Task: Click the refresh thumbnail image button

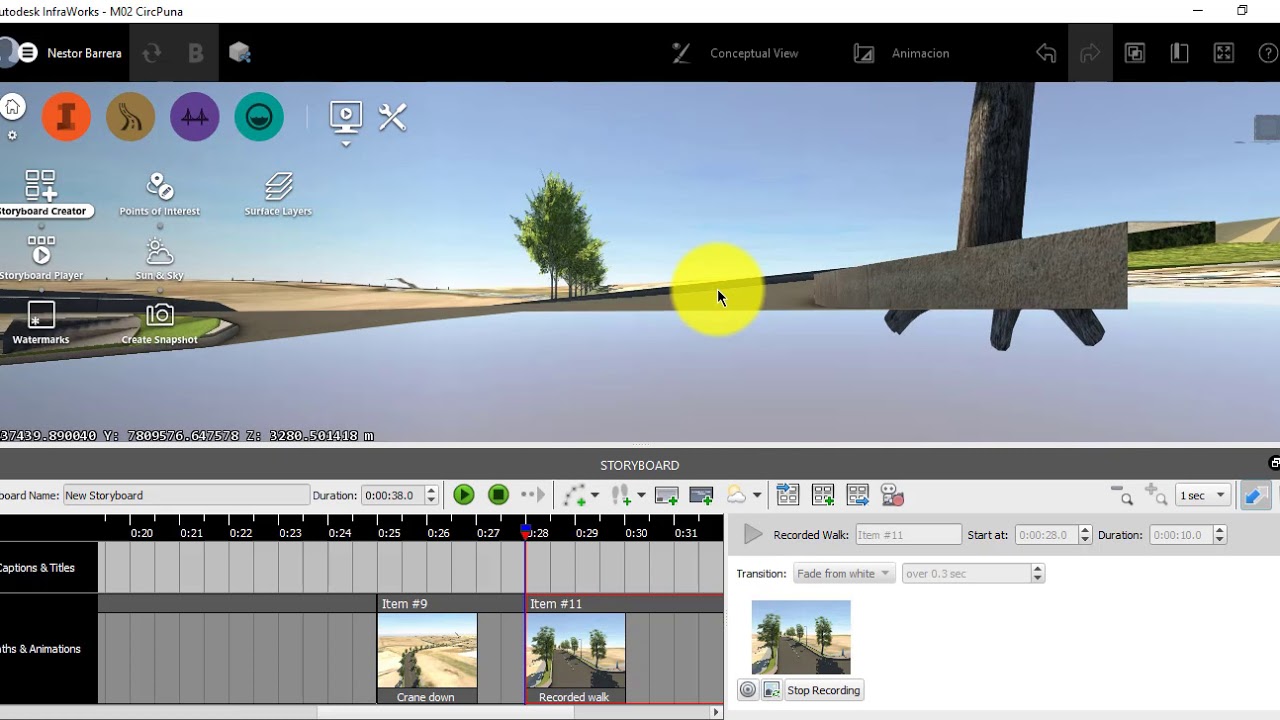Action: click(772, 690)
